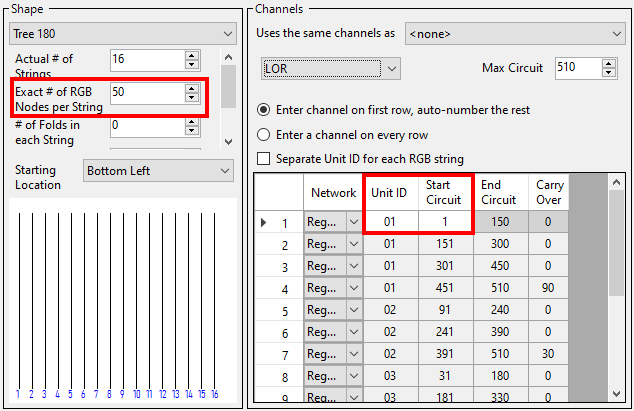Click row 1 selector arrow in grid
This screenshot has height=411, width=634.
click(263, 222)
